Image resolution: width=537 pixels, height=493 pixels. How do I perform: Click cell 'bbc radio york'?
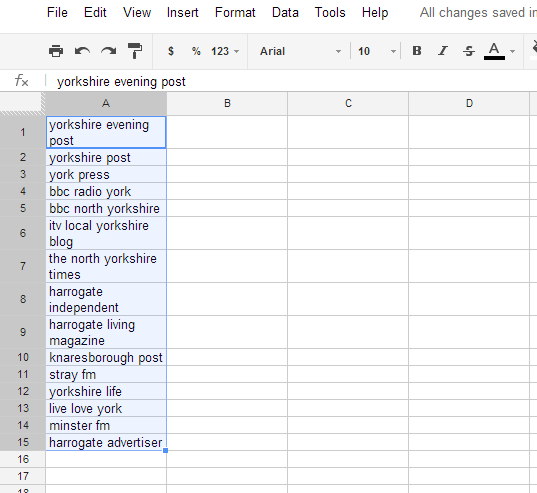pyautogui.click(x=106, y=191)
